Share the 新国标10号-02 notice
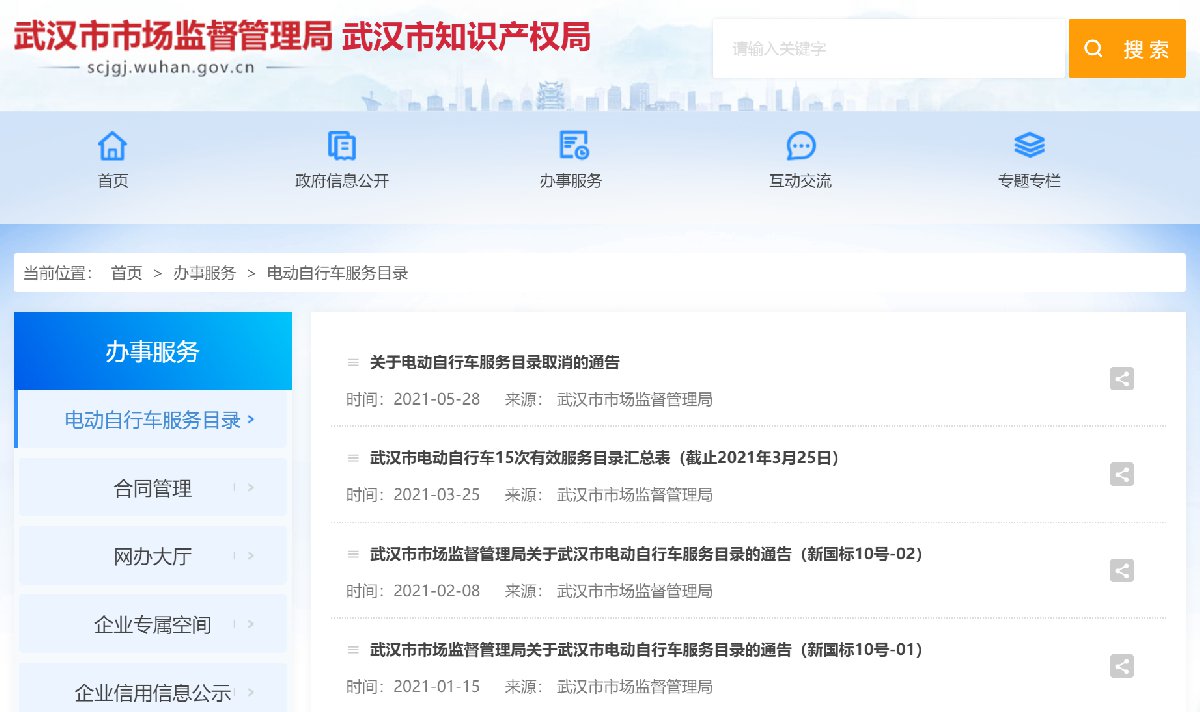This screenshot has height=712, width=1200. point(1122,571)
